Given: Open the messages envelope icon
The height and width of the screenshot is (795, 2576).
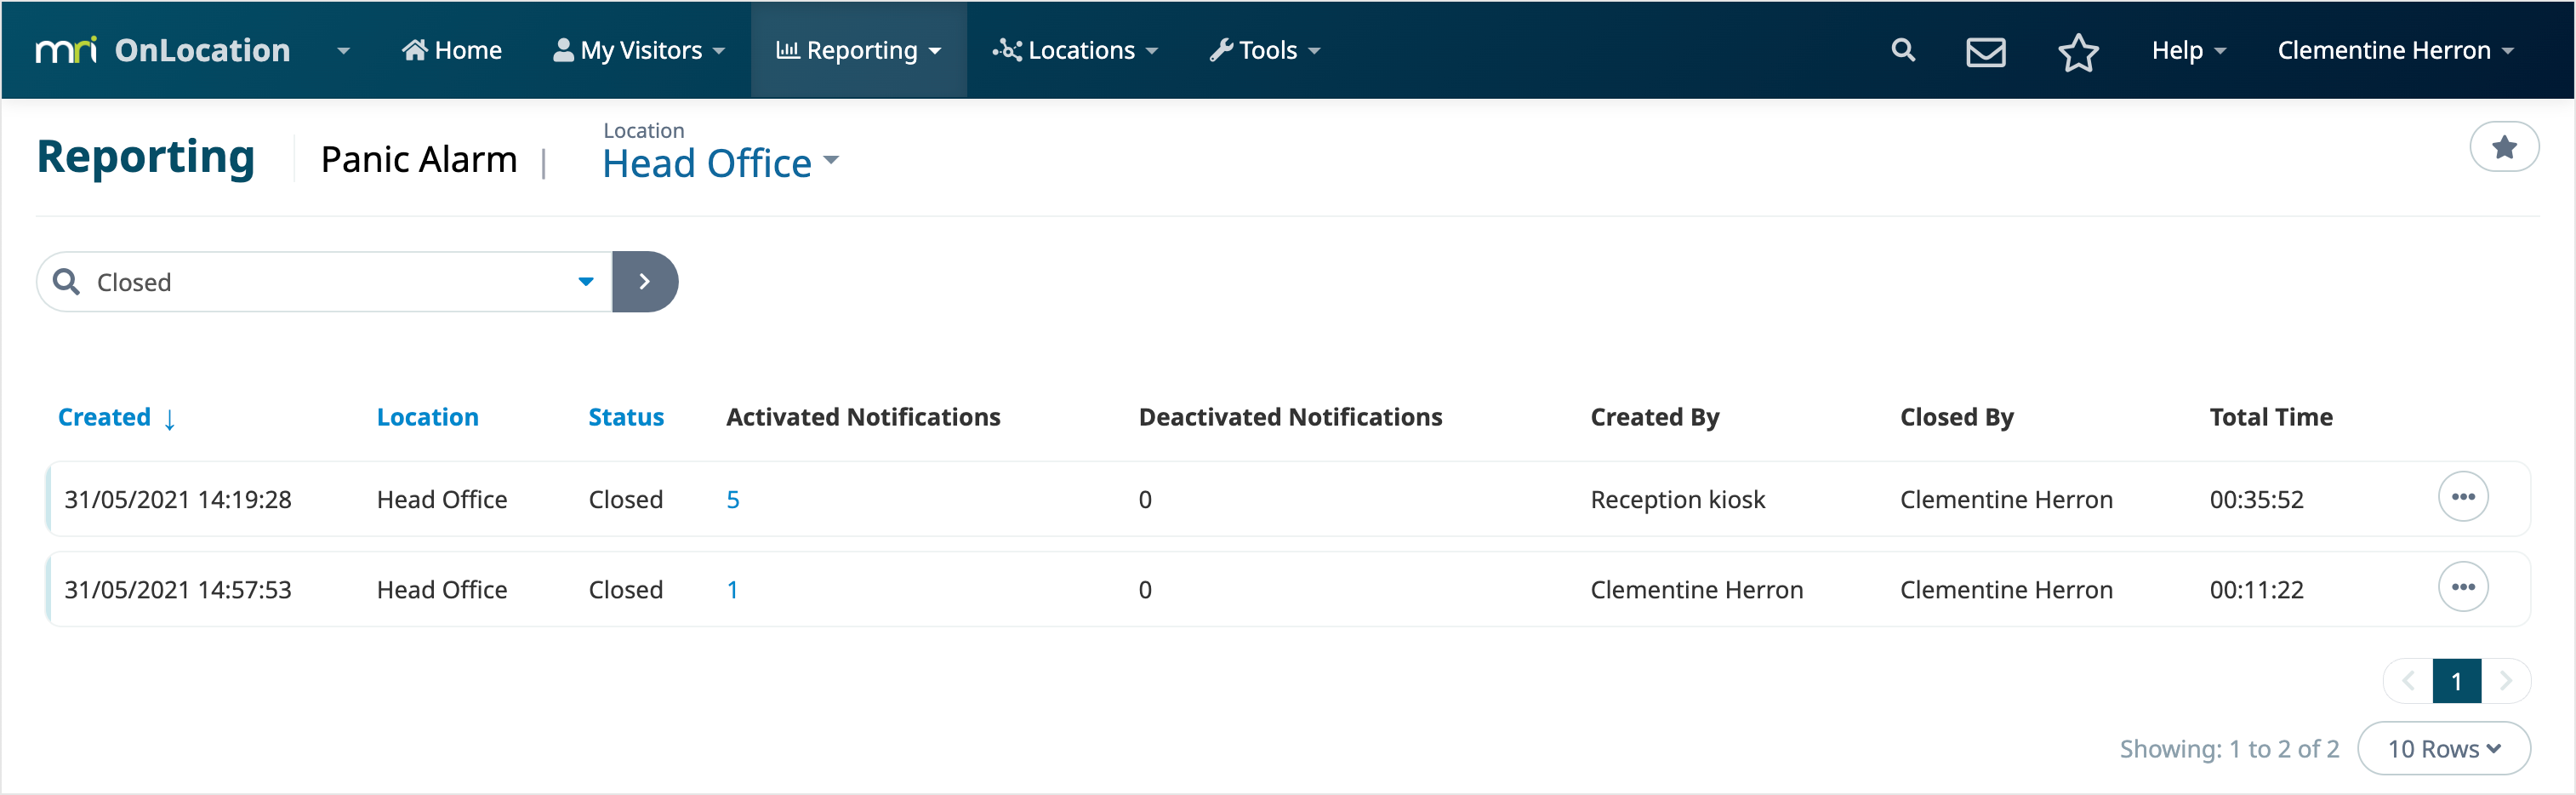Looking at the screenshot, I should pyautogui.click(x=1985, y=51).
